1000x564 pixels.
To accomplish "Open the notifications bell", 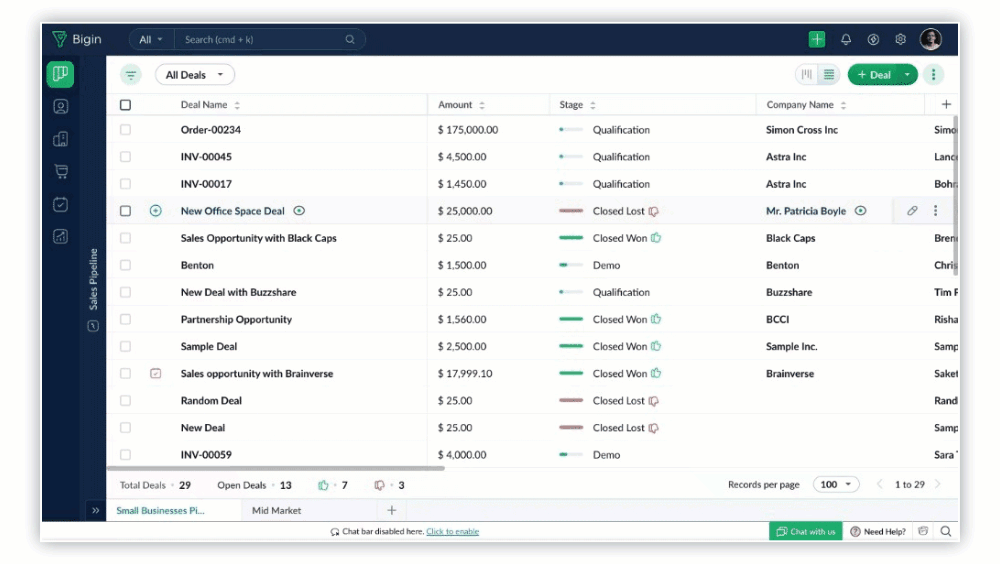I will (846, 40).
